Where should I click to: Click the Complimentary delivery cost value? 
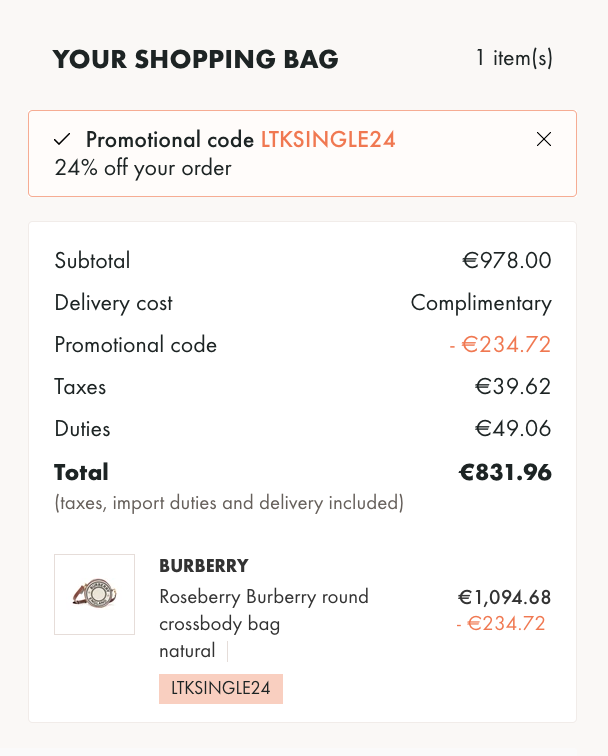(481, 303)
